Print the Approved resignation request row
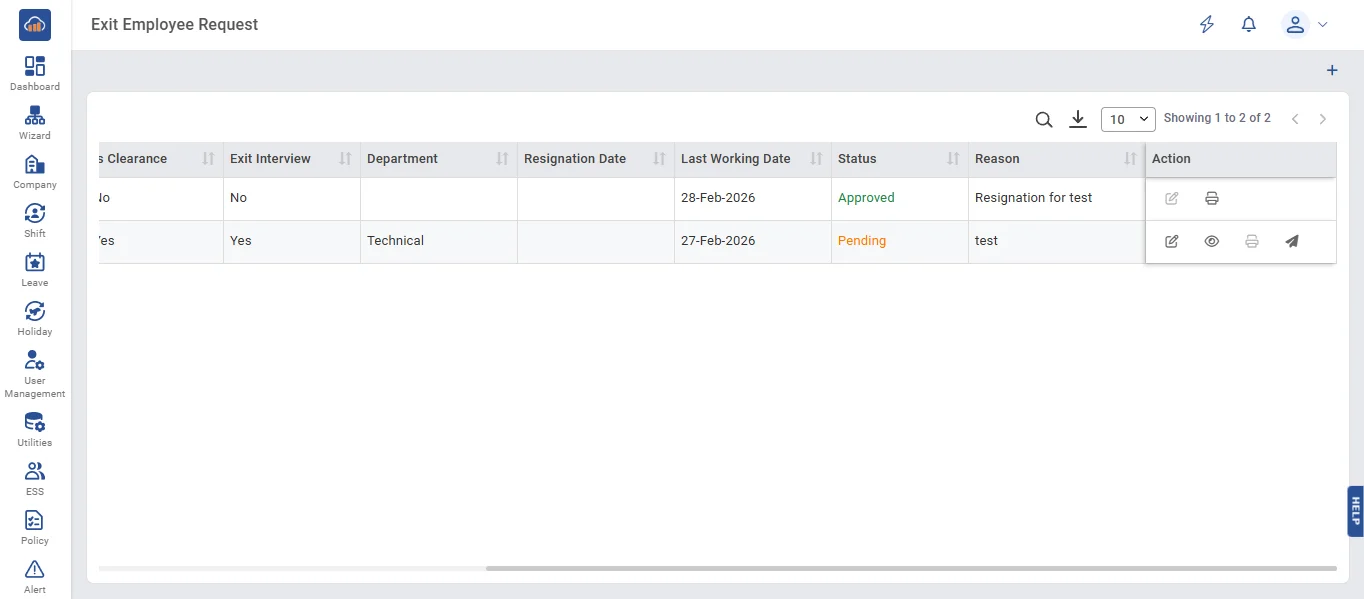Image resolution: width=1364 pixels, height=599 pixels. [x=1211, y=198]
